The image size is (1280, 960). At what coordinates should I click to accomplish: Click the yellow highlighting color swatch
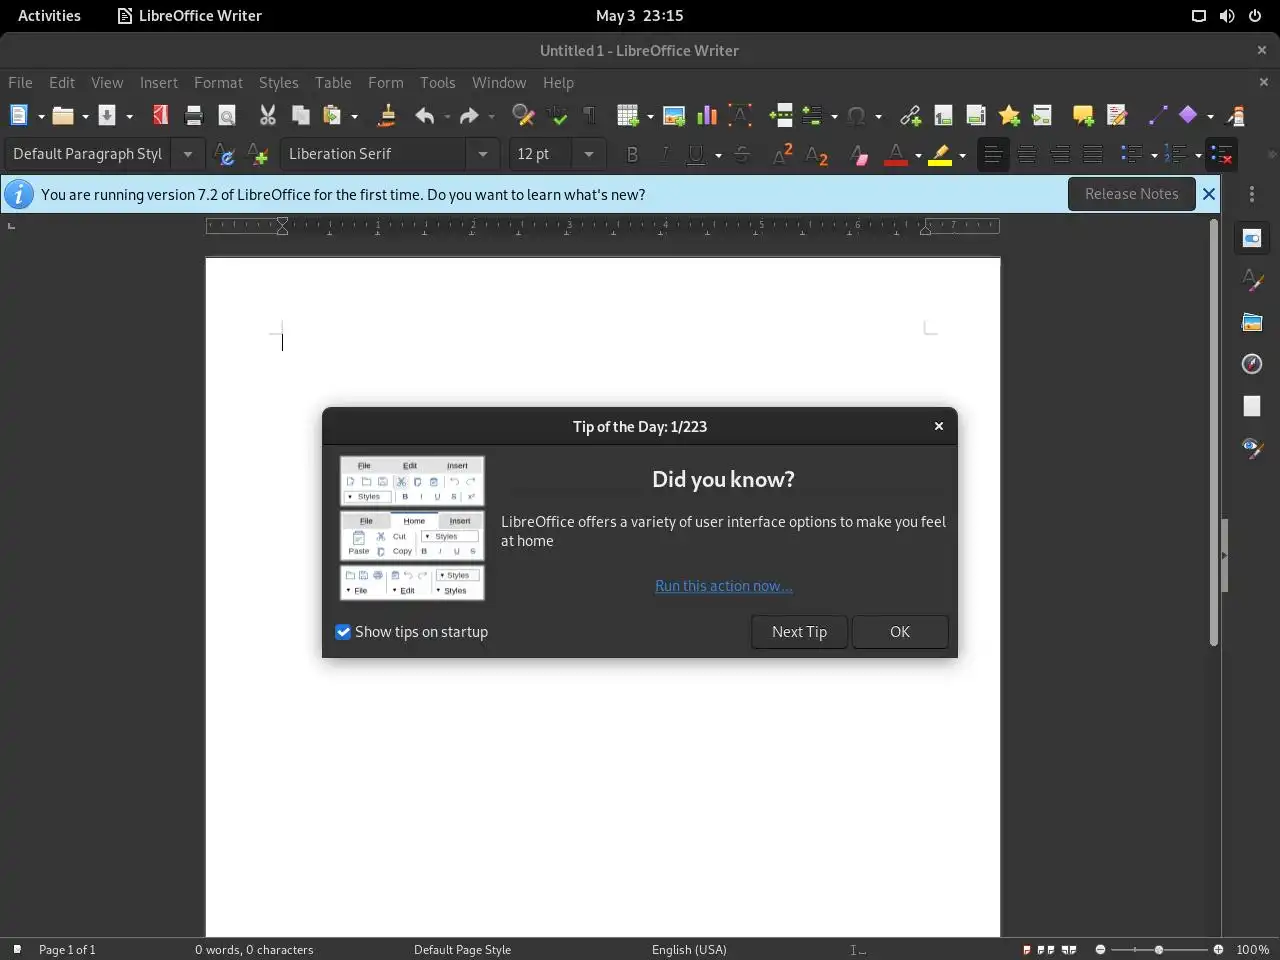pos(940,155)
